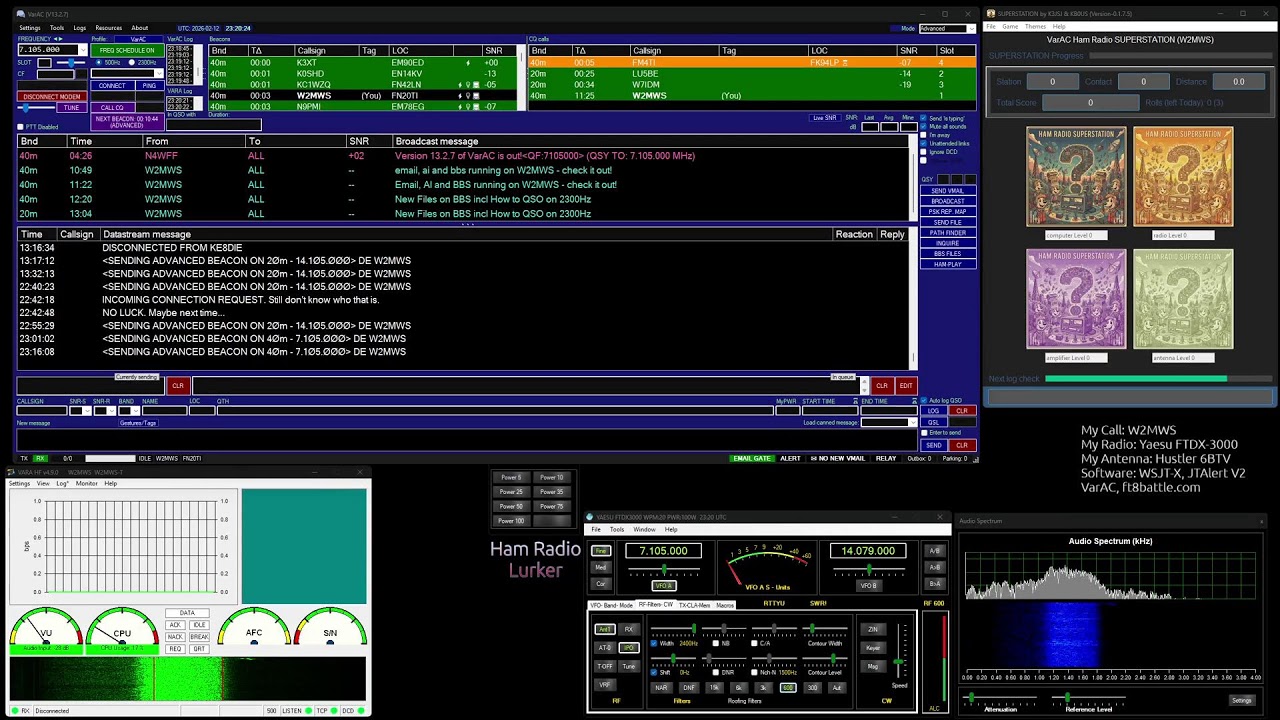Enable the Enter to send checkbox
The image size is (1280, 720).
tap(923, 433)
